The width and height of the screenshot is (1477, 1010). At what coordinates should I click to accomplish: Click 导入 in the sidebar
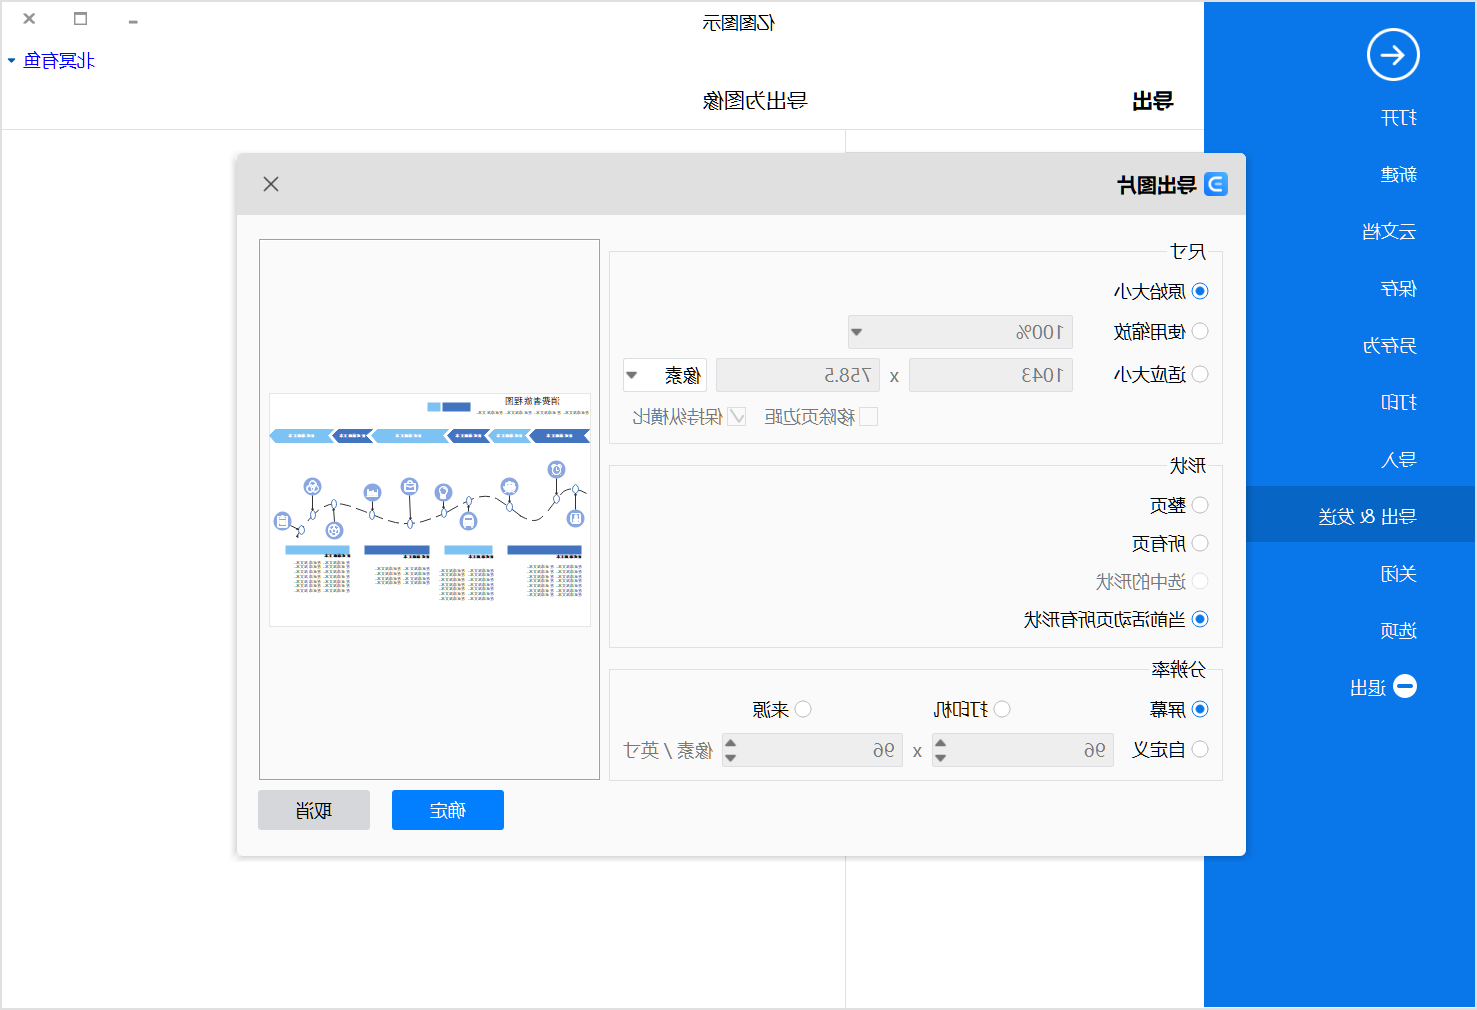pos(1398,460)
